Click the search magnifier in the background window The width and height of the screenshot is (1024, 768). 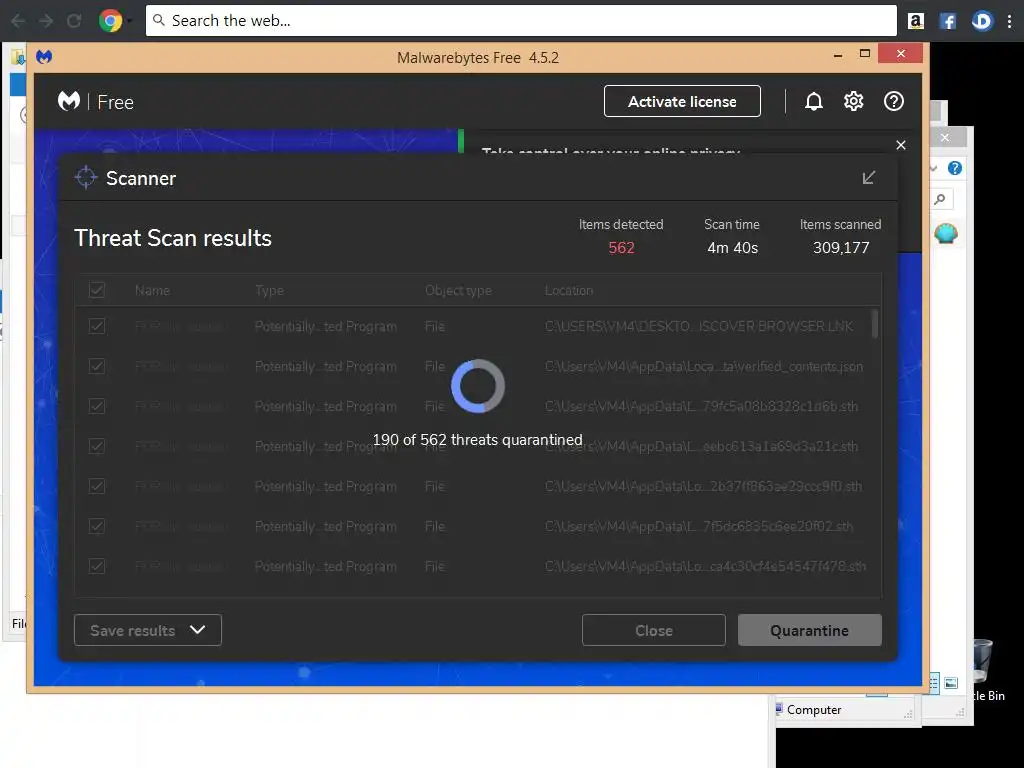click(940, 199)
